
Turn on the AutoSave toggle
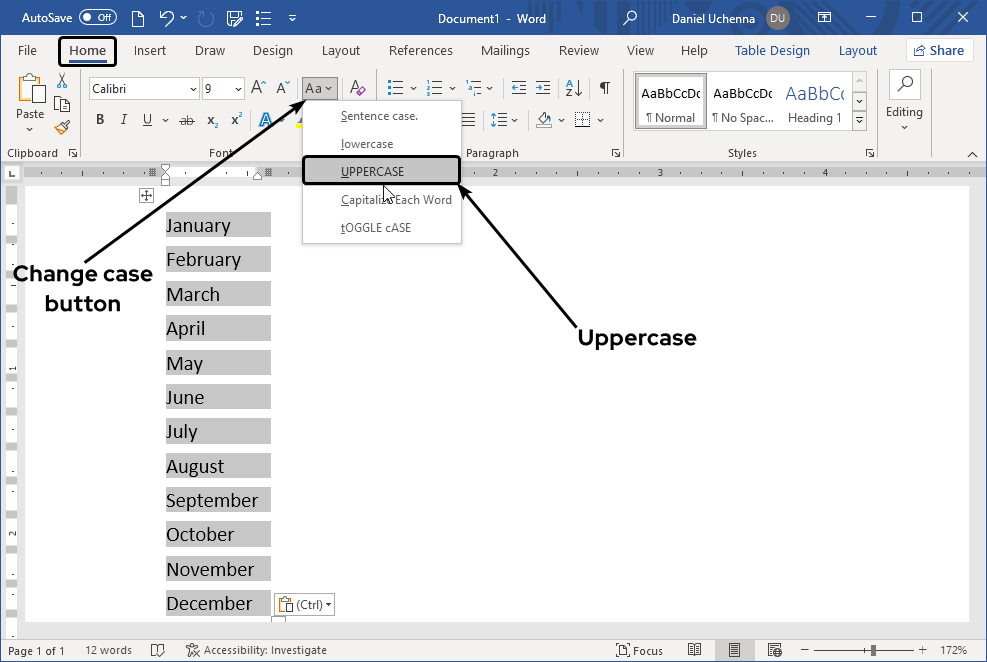(97, 18)
